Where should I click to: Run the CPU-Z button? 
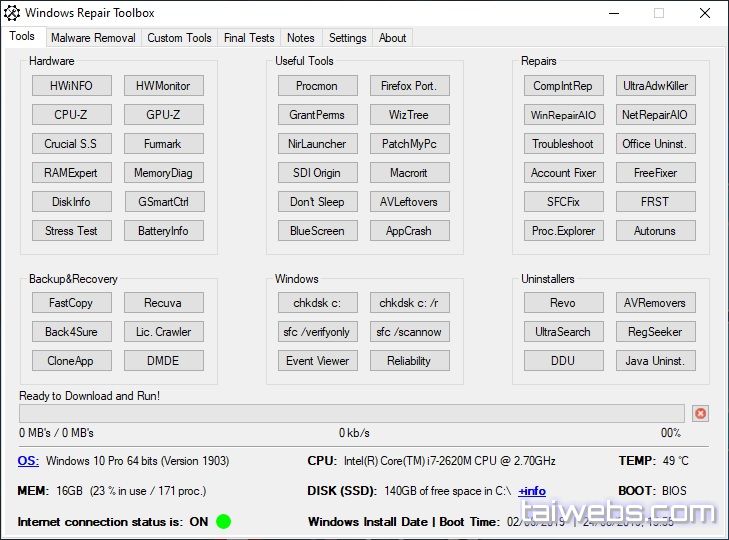[x=71, y=115]
